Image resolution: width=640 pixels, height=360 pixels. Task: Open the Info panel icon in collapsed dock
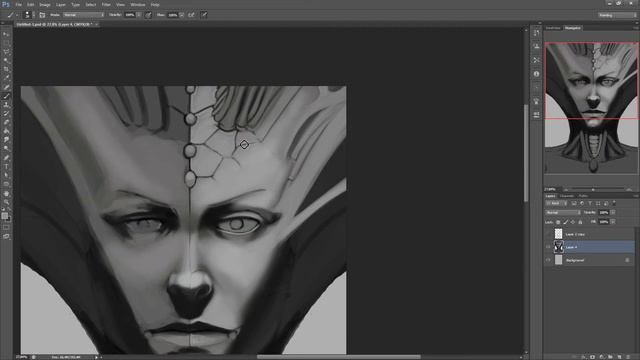tap(536, 74)
